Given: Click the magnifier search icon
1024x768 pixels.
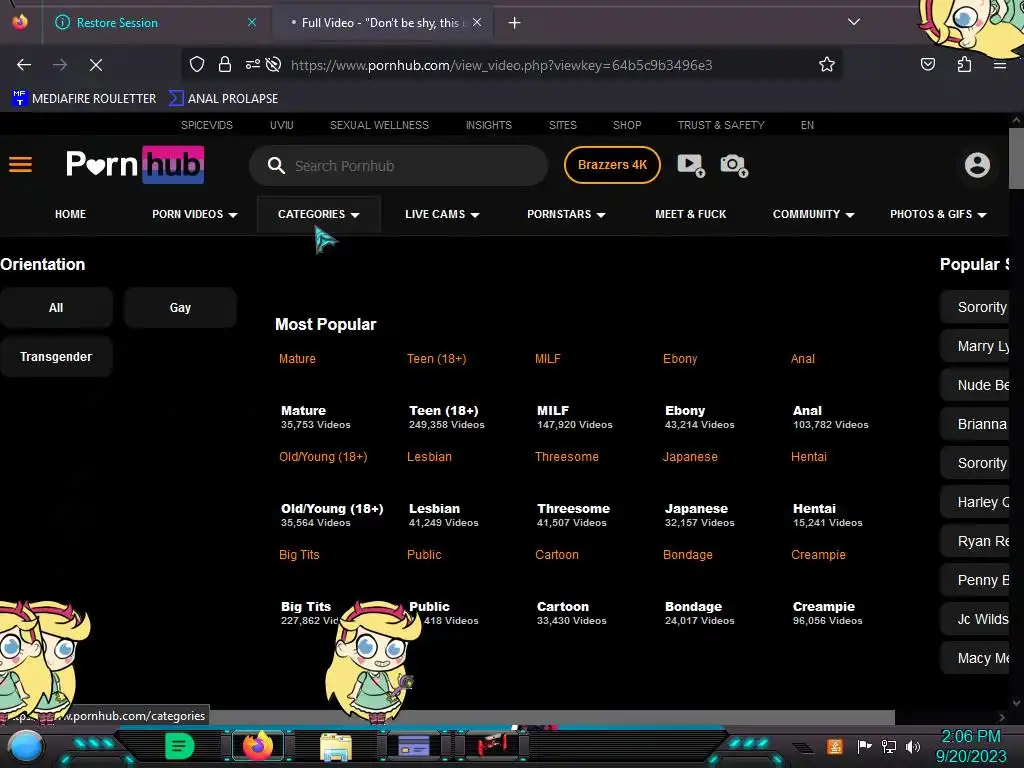Looking at the screenshot, I should [x=276, y=165].
